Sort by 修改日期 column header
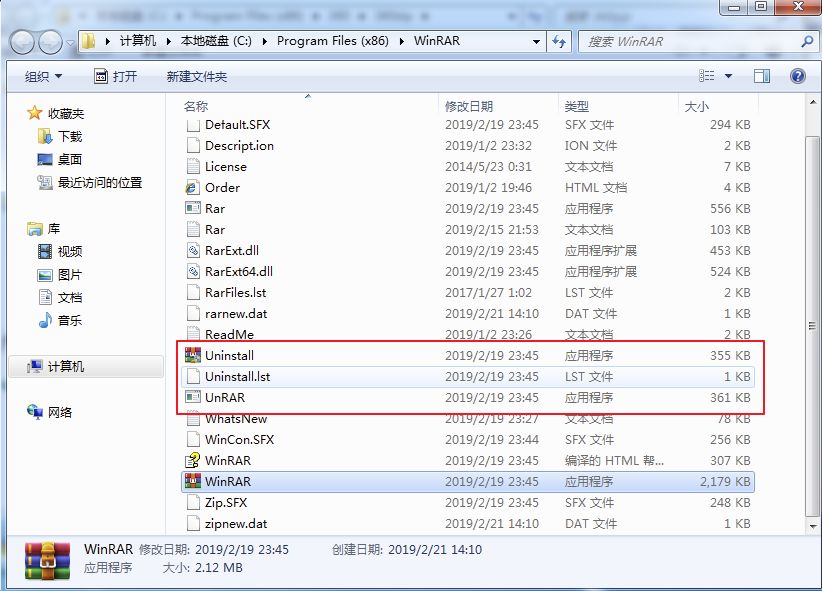 [x=498, y=106]
